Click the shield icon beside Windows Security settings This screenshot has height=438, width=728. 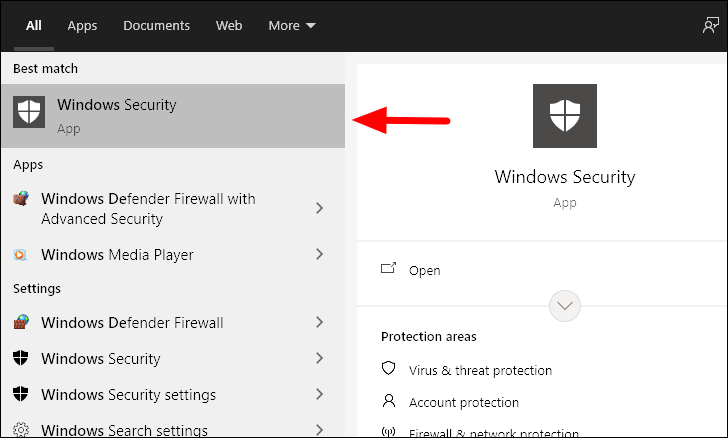pyautogui.click(x=20, y=394)
